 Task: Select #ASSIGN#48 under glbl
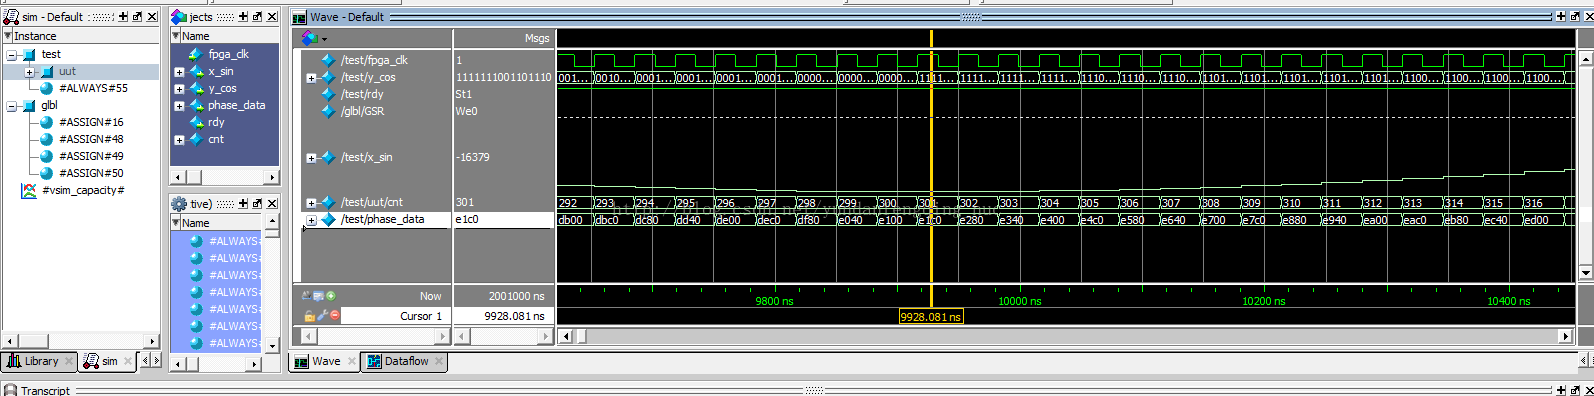click(90, 139)
